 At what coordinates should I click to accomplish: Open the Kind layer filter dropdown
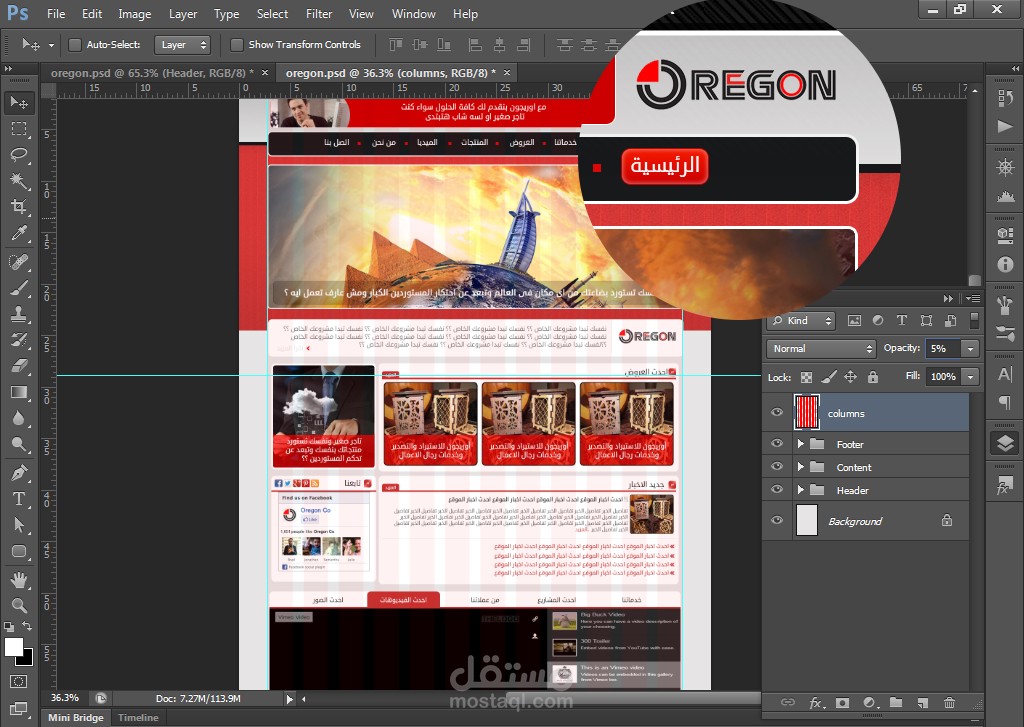tap(801, 321)
